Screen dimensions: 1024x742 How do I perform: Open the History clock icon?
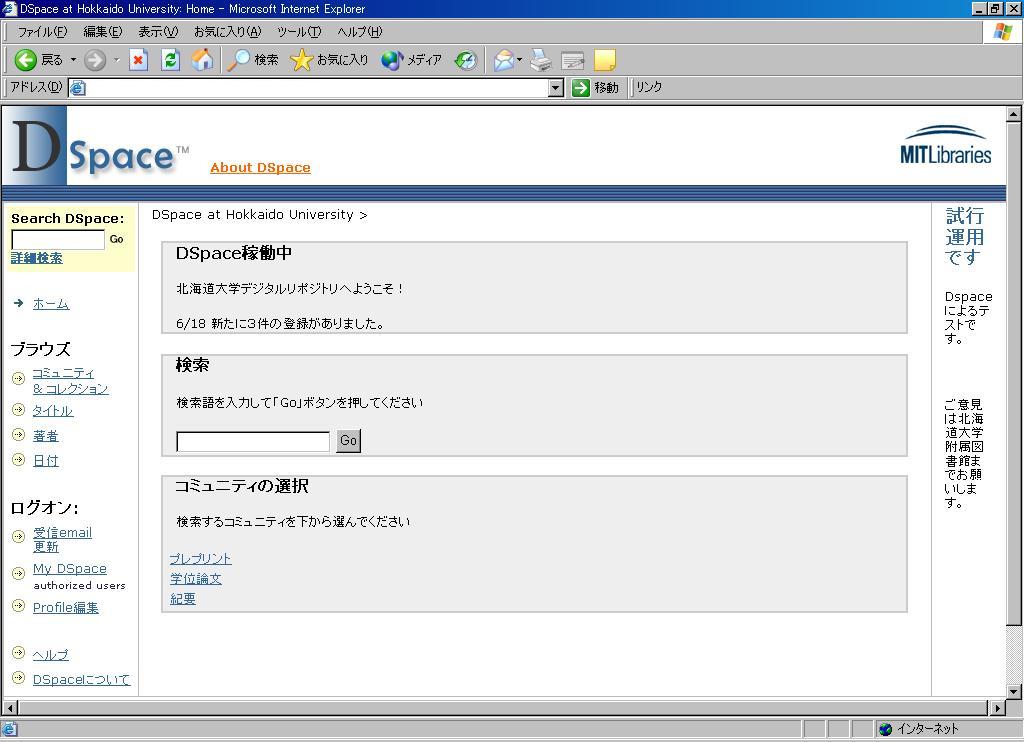click(466, 60)
